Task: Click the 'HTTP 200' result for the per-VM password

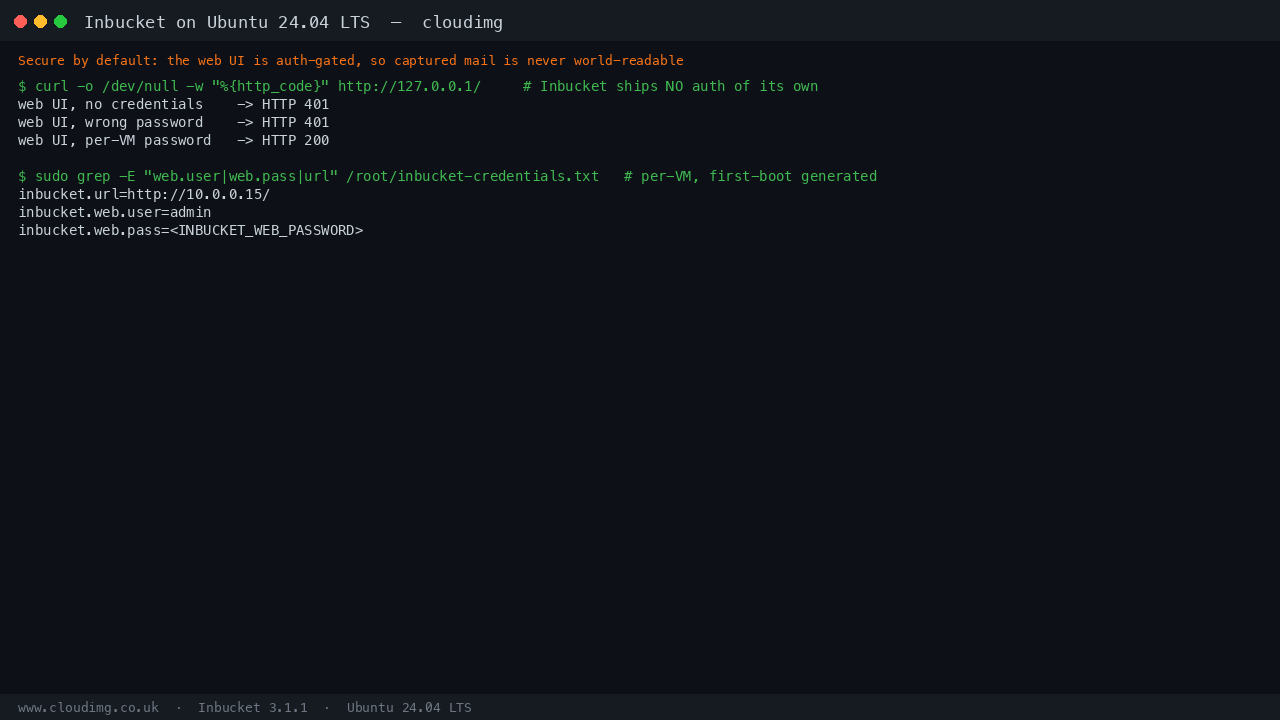Action: 296,141
